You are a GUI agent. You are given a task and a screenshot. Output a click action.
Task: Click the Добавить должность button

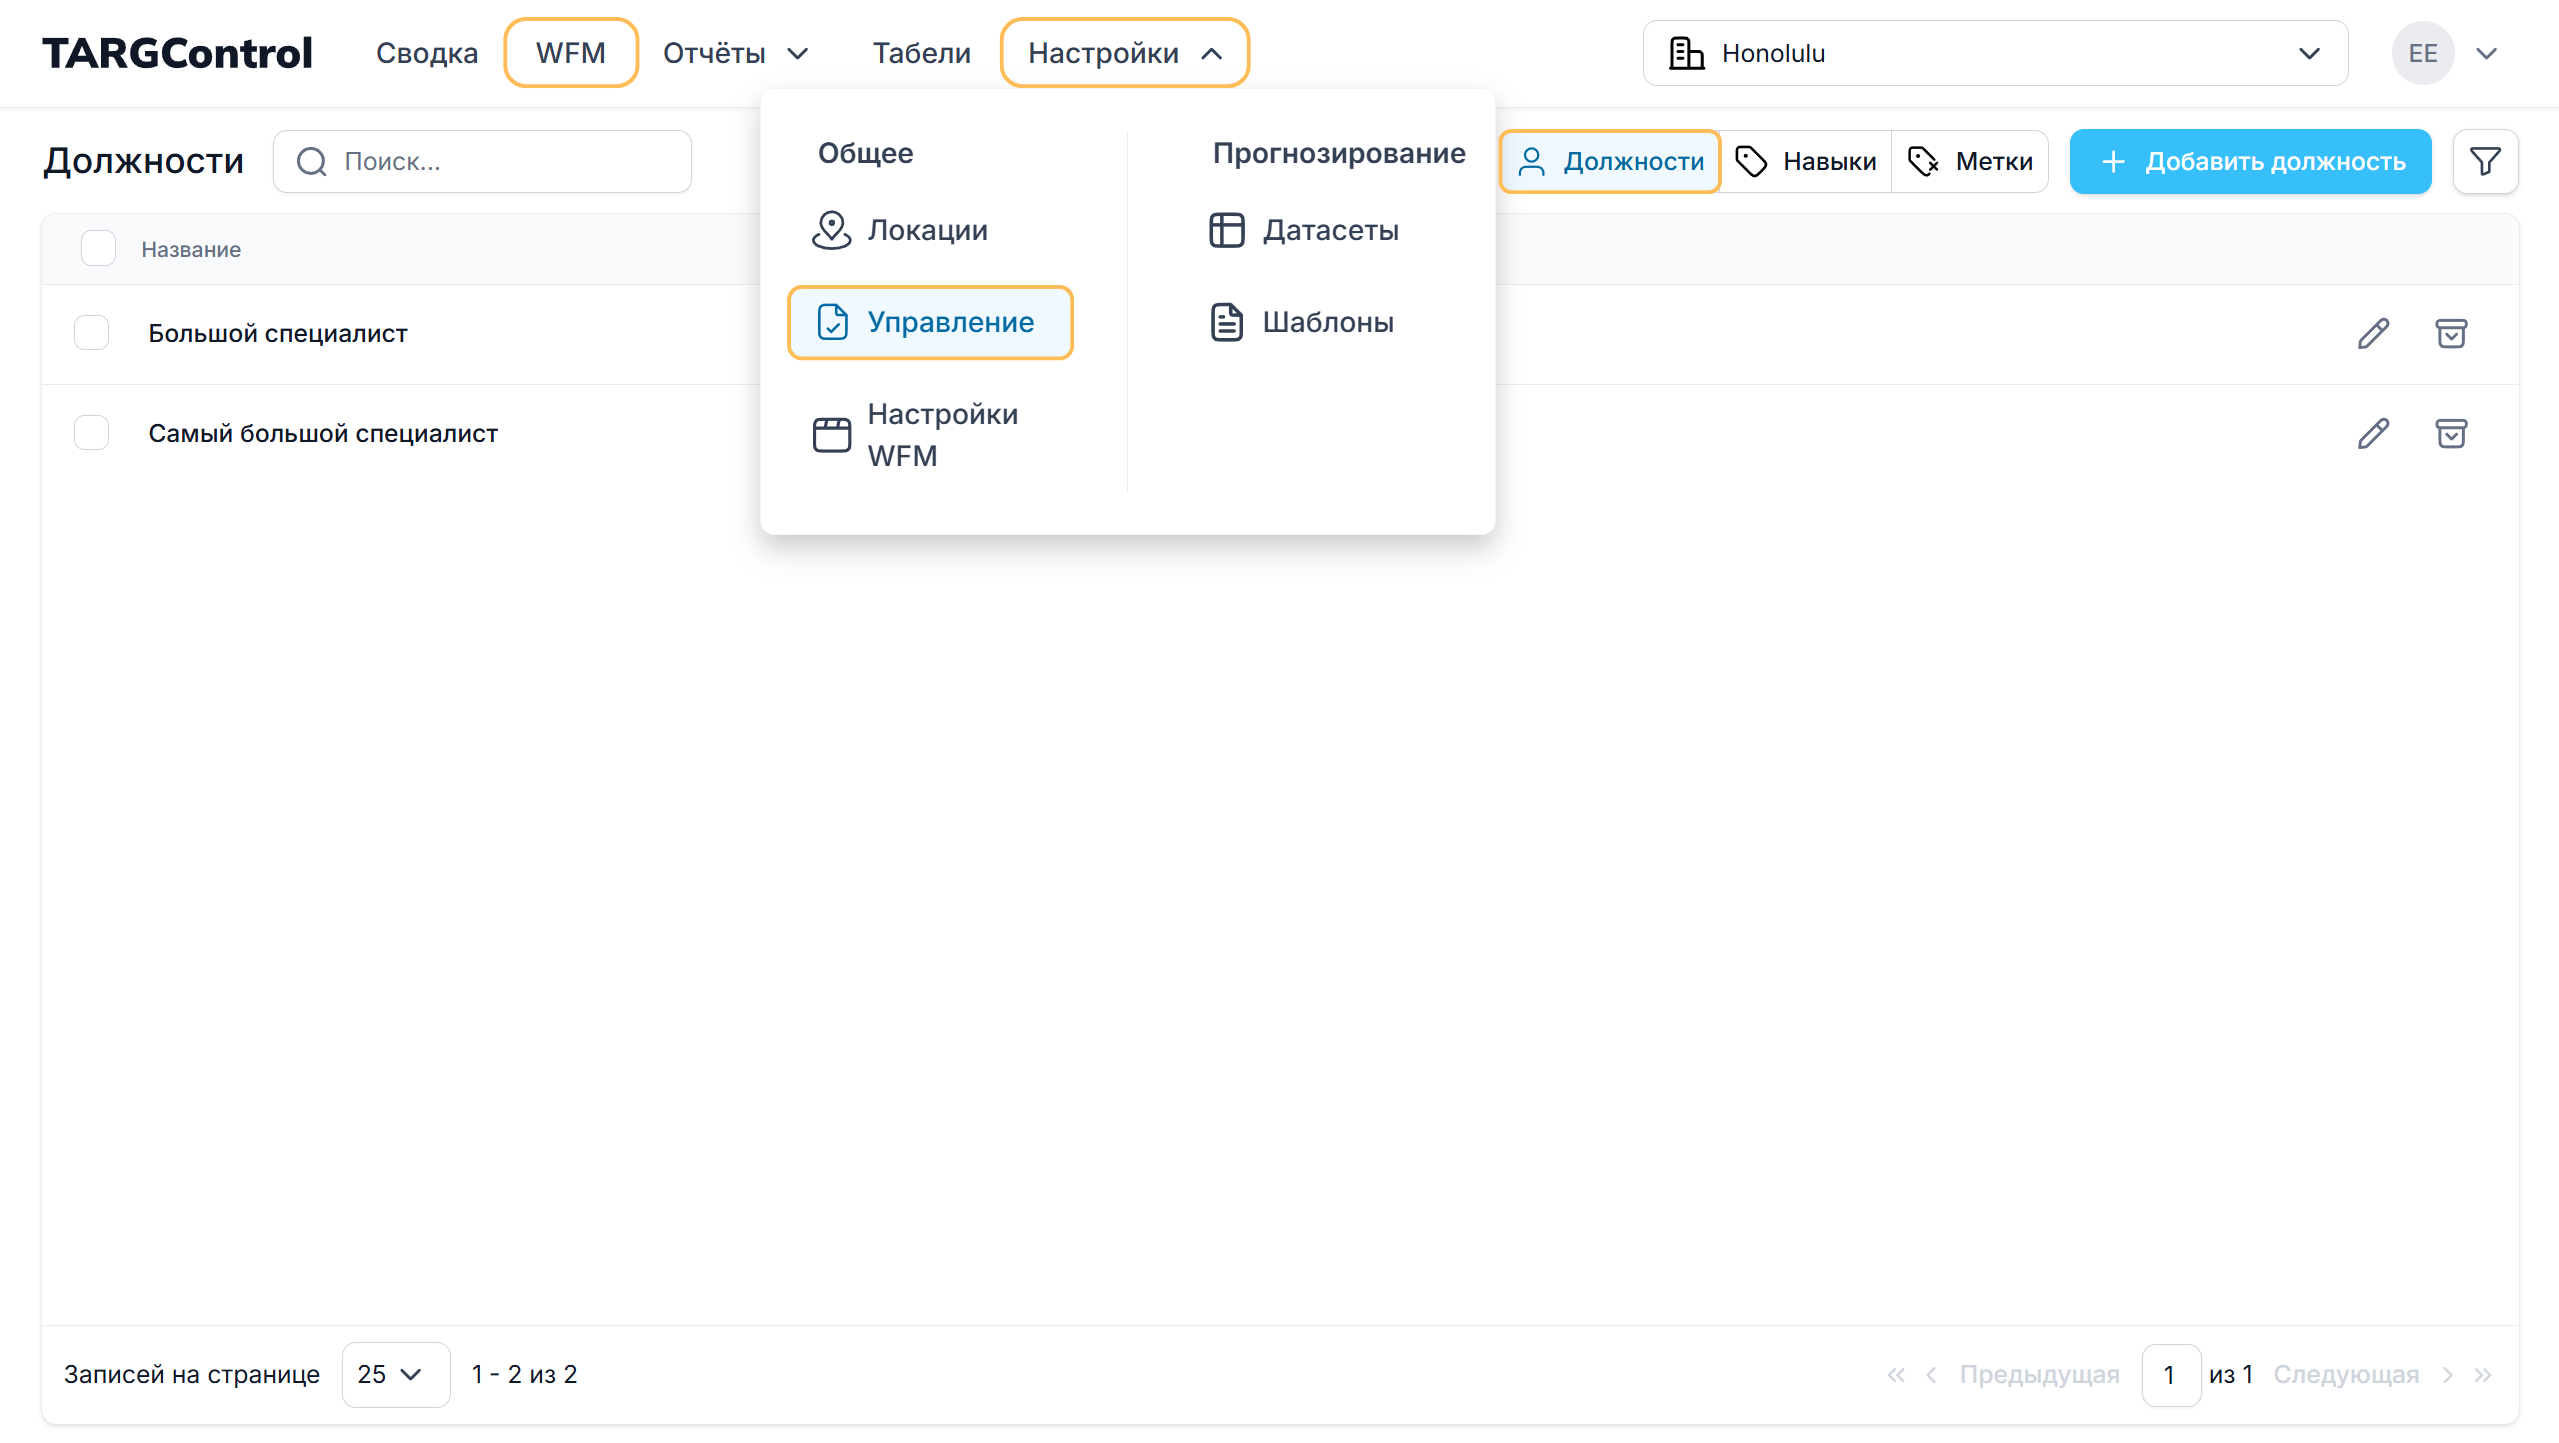coord(2250,161)
